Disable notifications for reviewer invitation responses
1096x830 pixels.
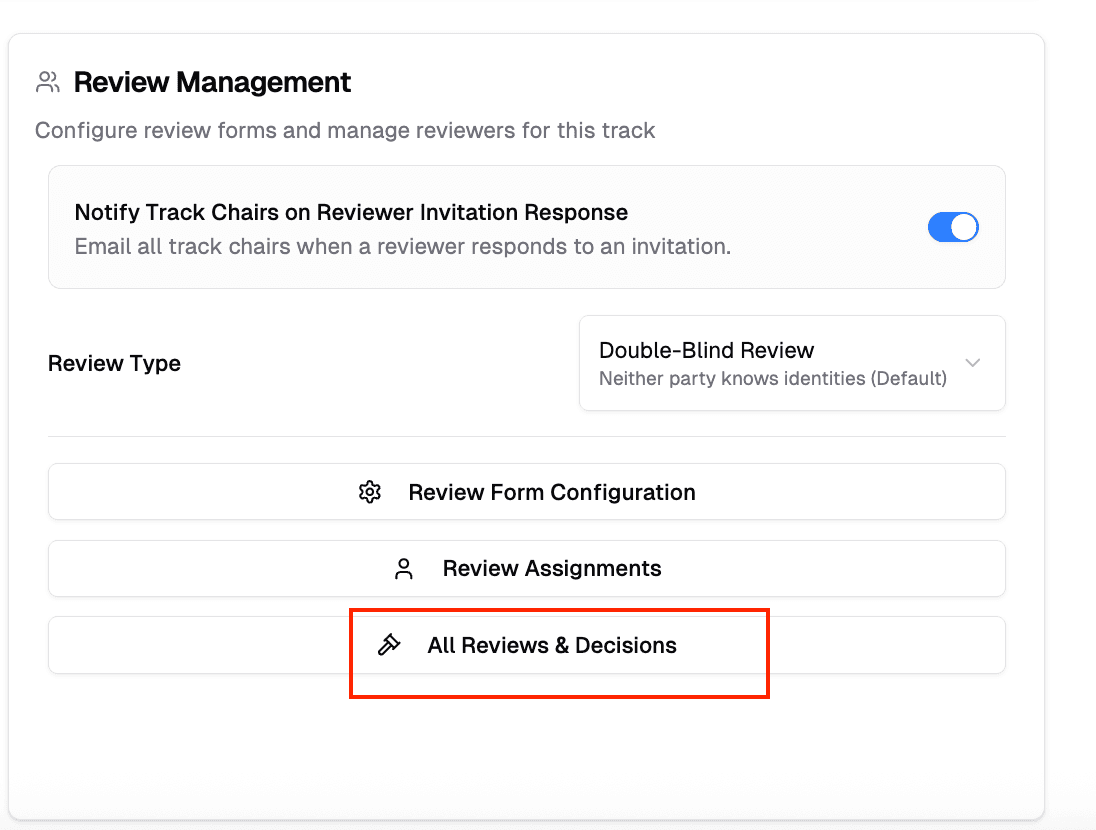952,227
